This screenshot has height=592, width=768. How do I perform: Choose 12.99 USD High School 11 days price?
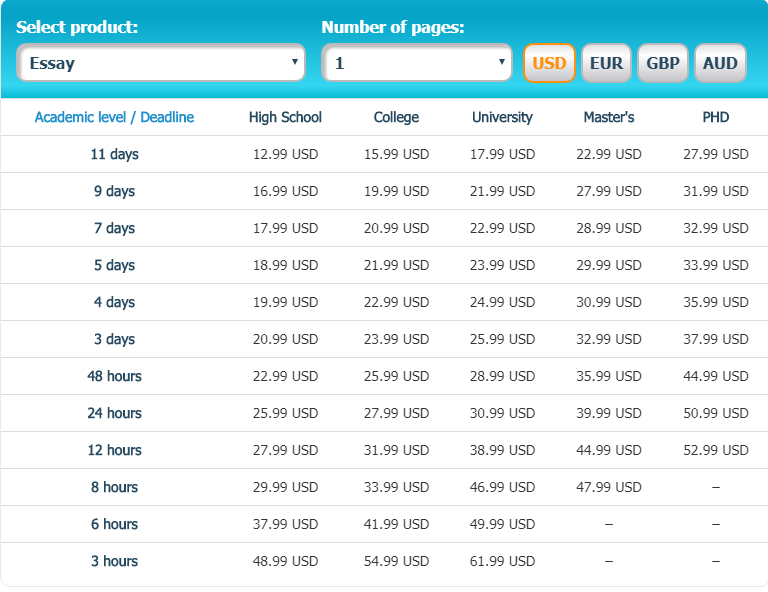pyautogui.click(x=285, y=154)
